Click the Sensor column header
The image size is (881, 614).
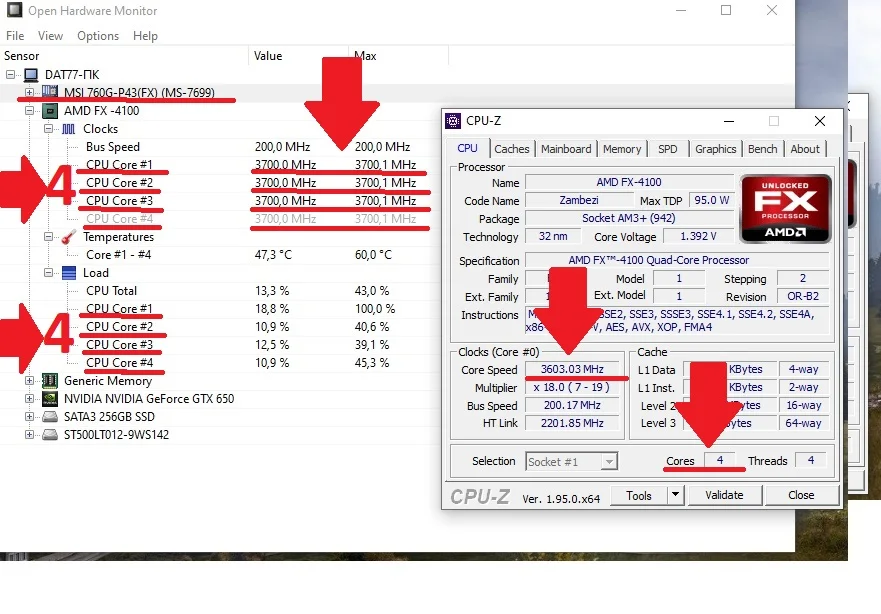pos(124,56)
